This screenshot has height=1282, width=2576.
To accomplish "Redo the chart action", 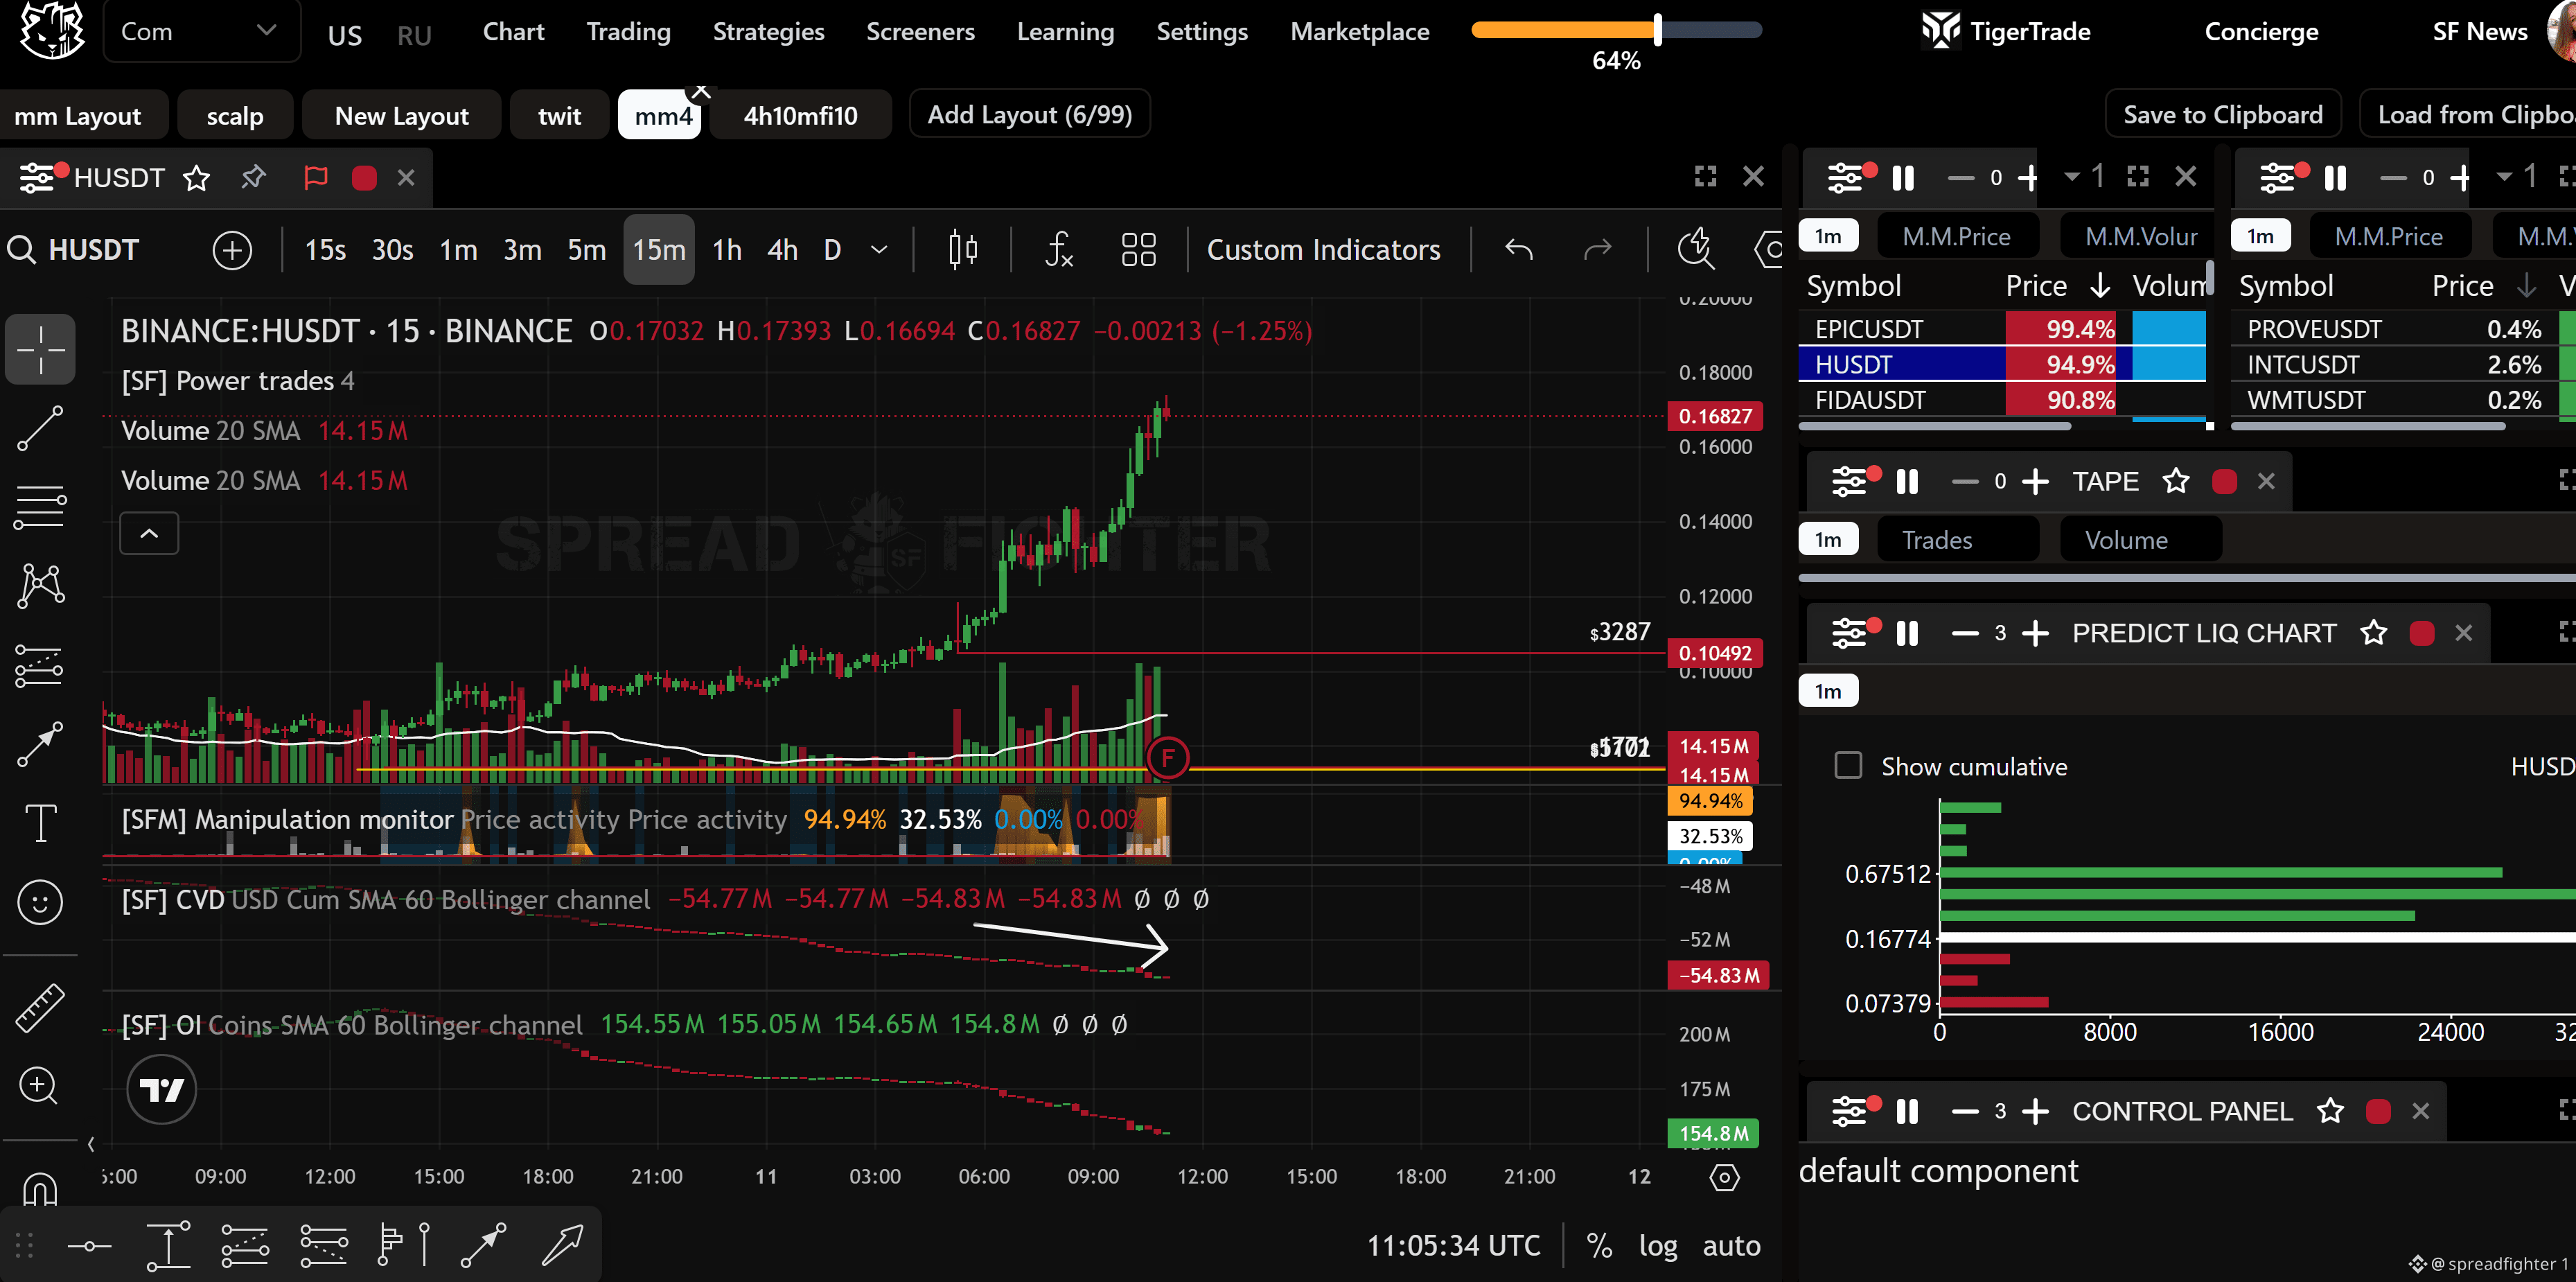I will [1598, 250].
